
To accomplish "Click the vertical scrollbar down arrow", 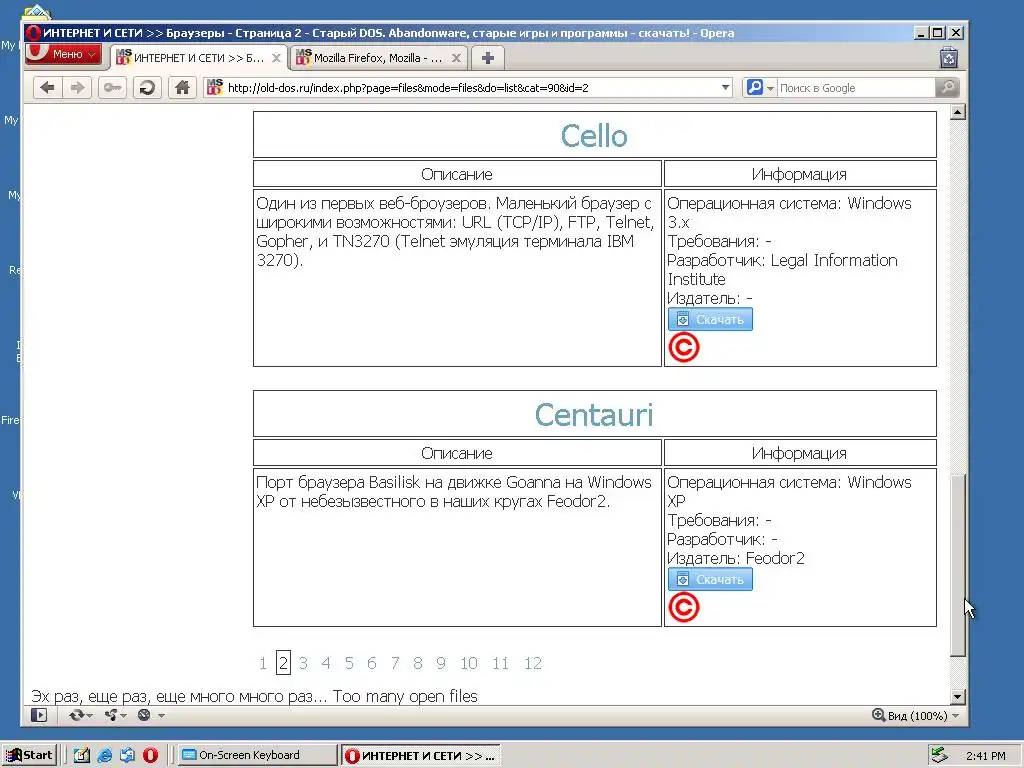I will click(957, 697).
